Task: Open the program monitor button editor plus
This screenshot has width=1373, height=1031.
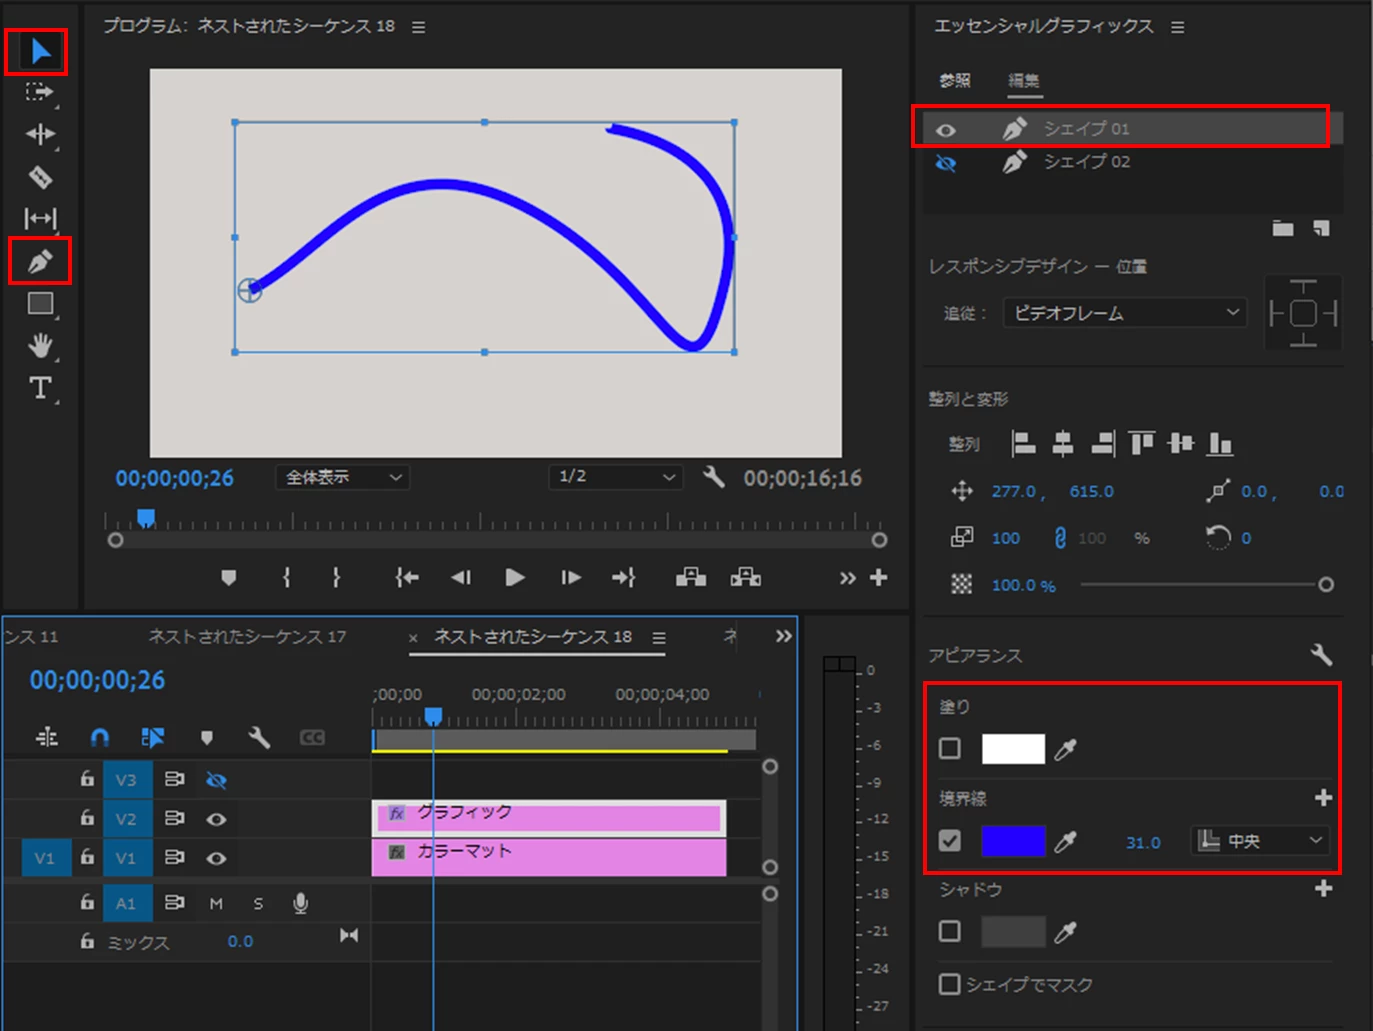Action: 879,577
